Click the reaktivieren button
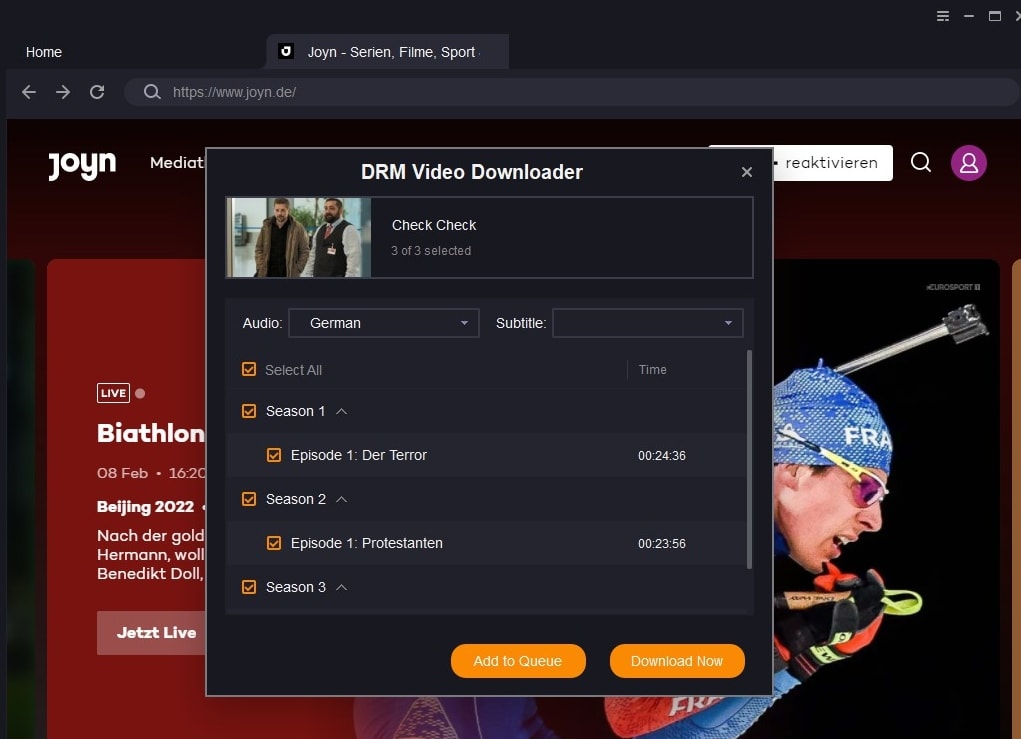Image resolution: width=1021 pixels, height=739 pixels. pyautogui.click(x=832, y=163)
